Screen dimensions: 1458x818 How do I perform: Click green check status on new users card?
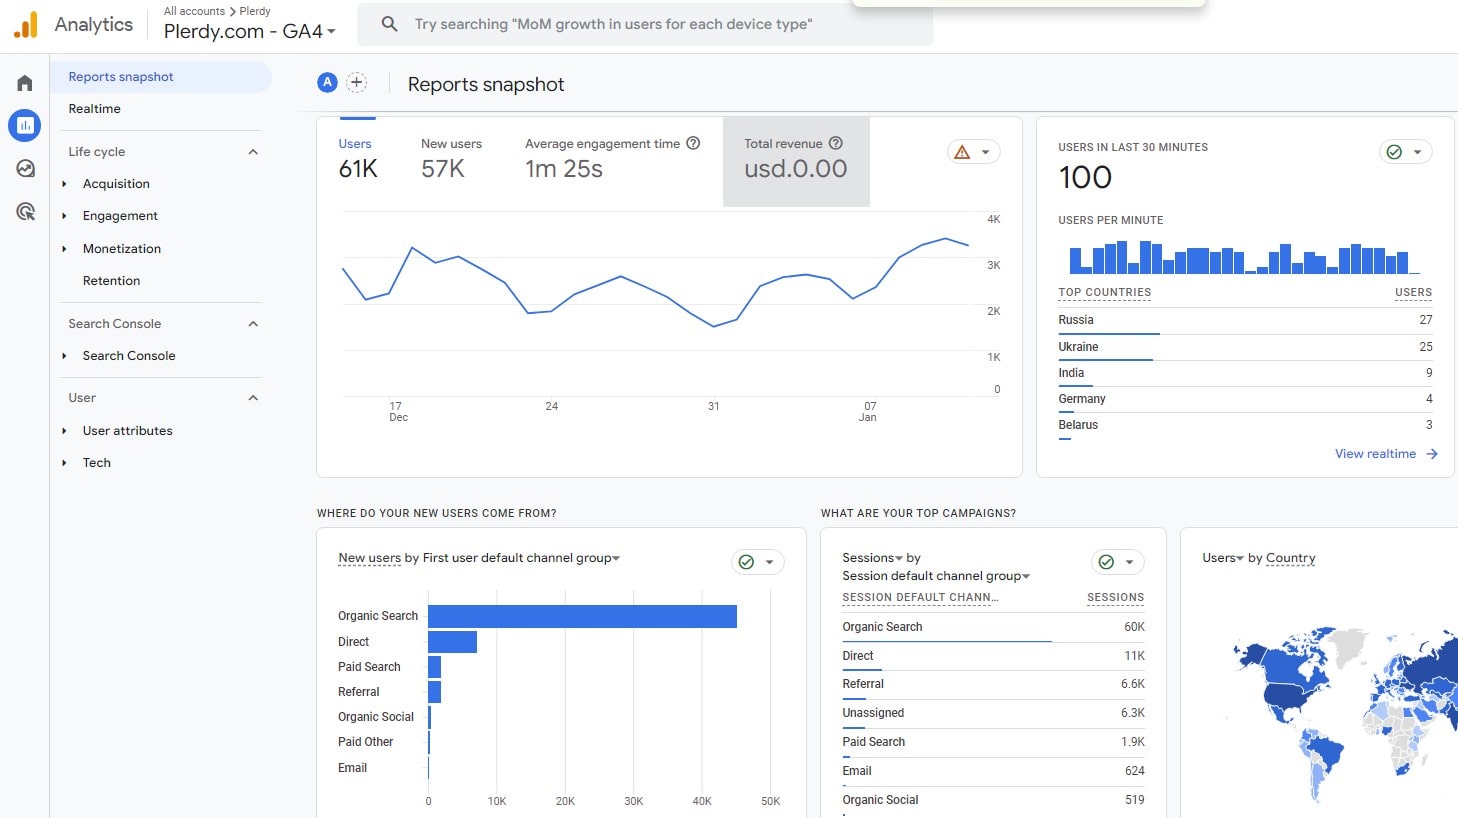[x=746, y=562]
